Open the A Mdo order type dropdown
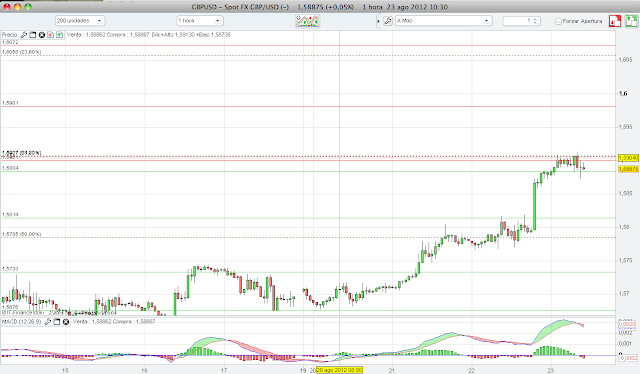This screenshot has height=374, width=640. tap(443, 20)
